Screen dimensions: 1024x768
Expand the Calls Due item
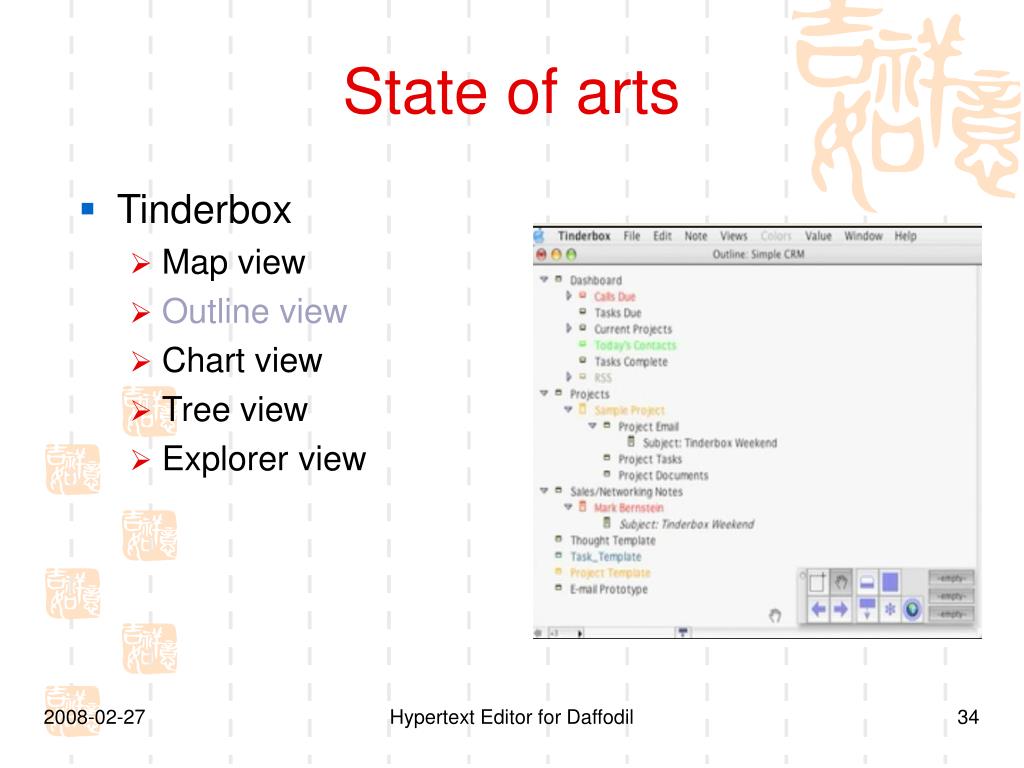(569, 296)
